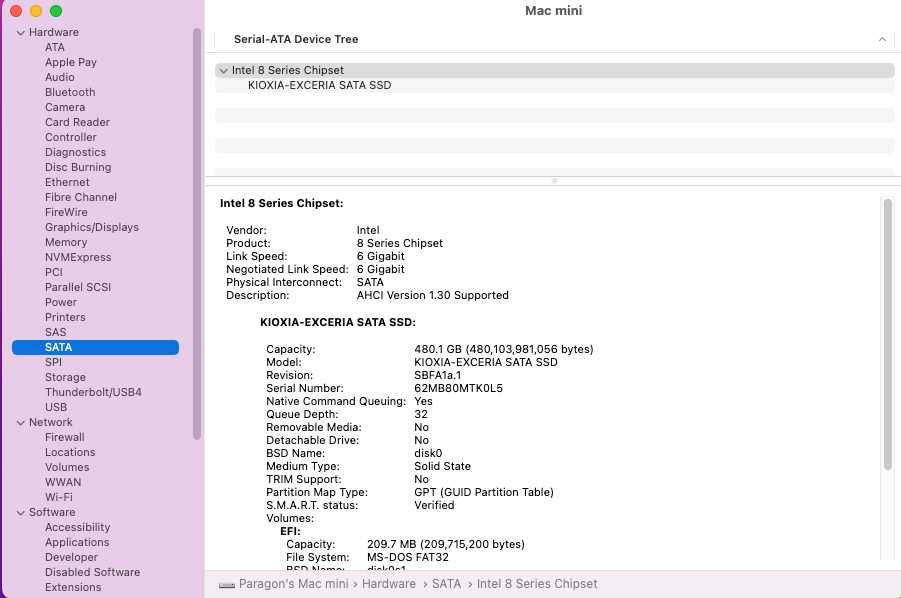The height and width of the screenshot is (598, 901).
Task: Click the green zoom window button
Action: pos(56,11)
